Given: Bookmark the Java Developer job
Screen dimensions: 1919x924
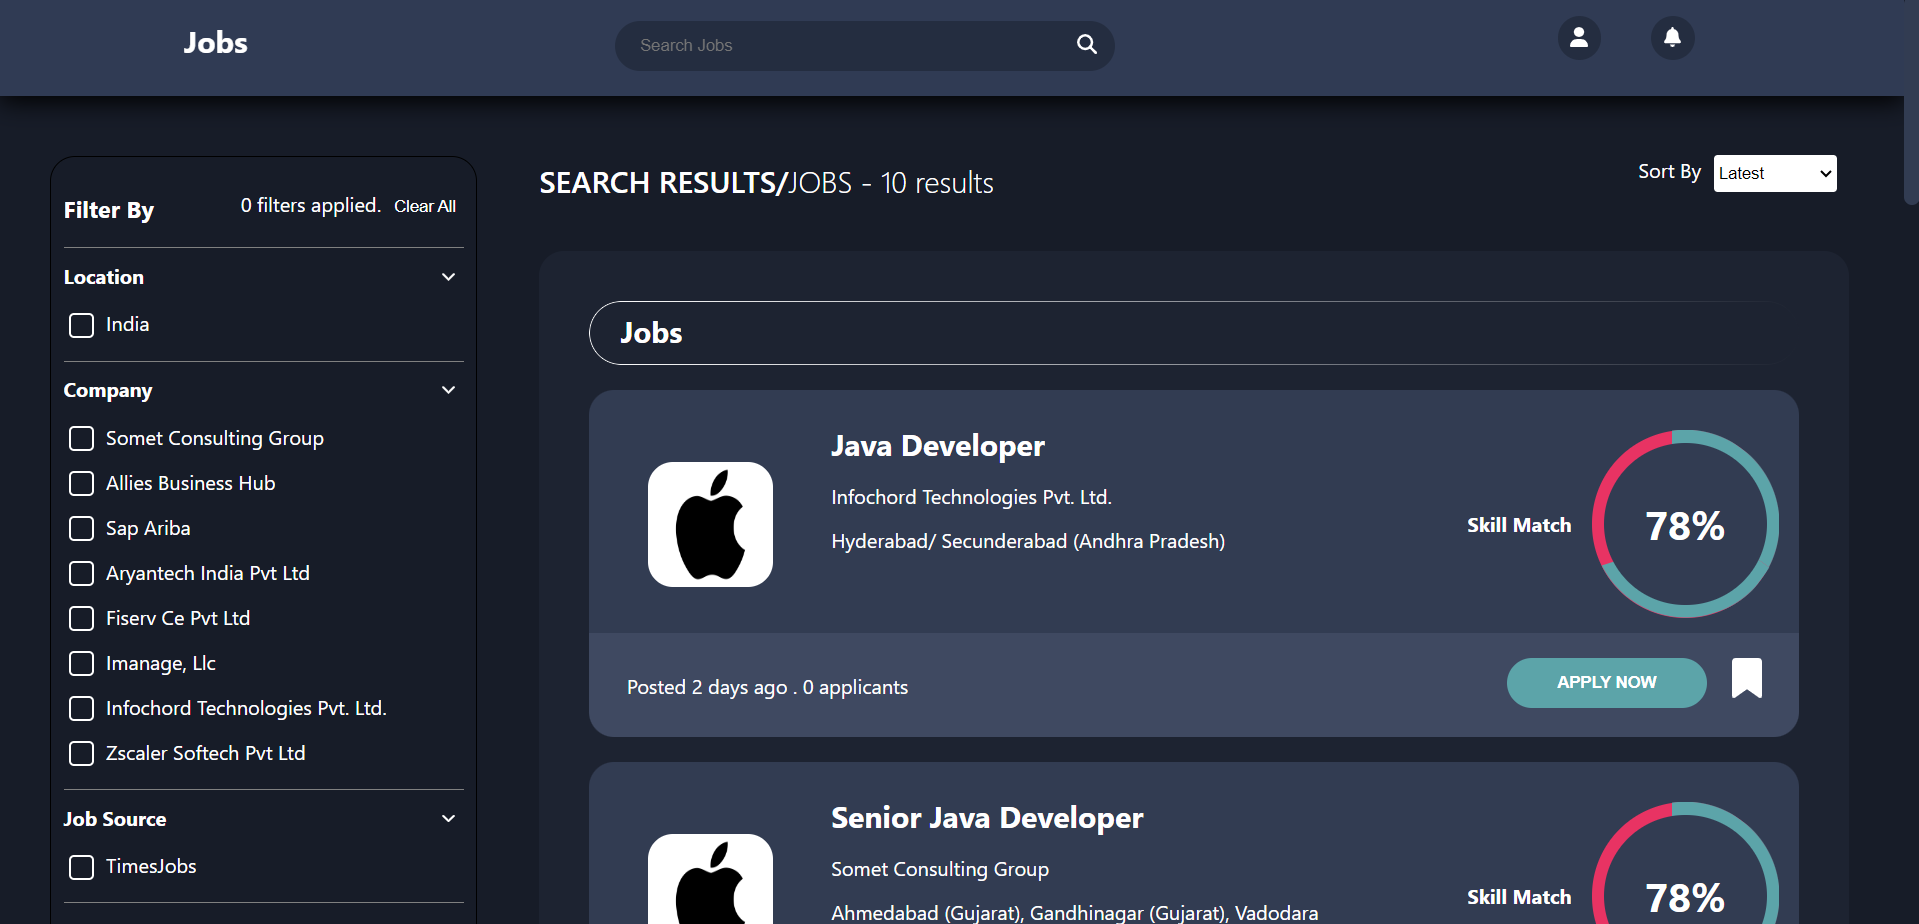Looking at the screenshot, I should [x=1747, y=678].
